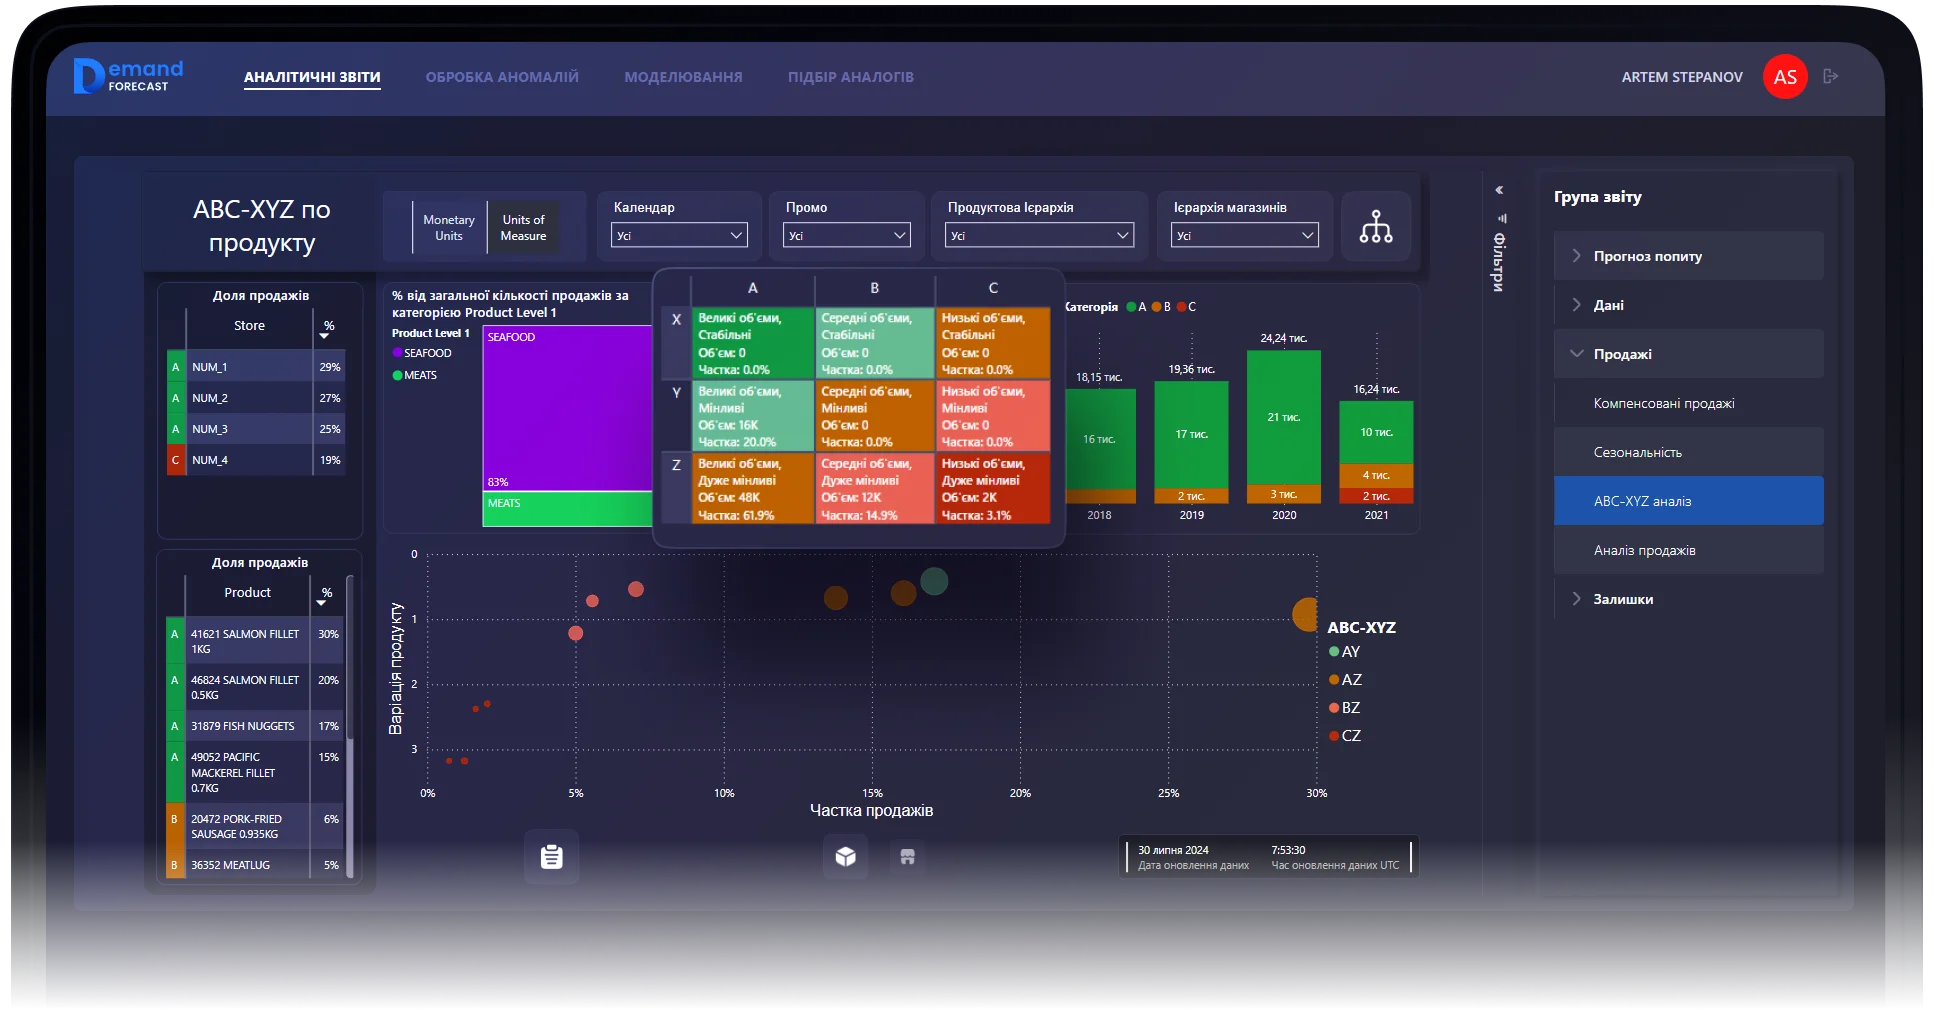Select the store view icon
The image size is (1934, 1010).
(x=907, y=857)
